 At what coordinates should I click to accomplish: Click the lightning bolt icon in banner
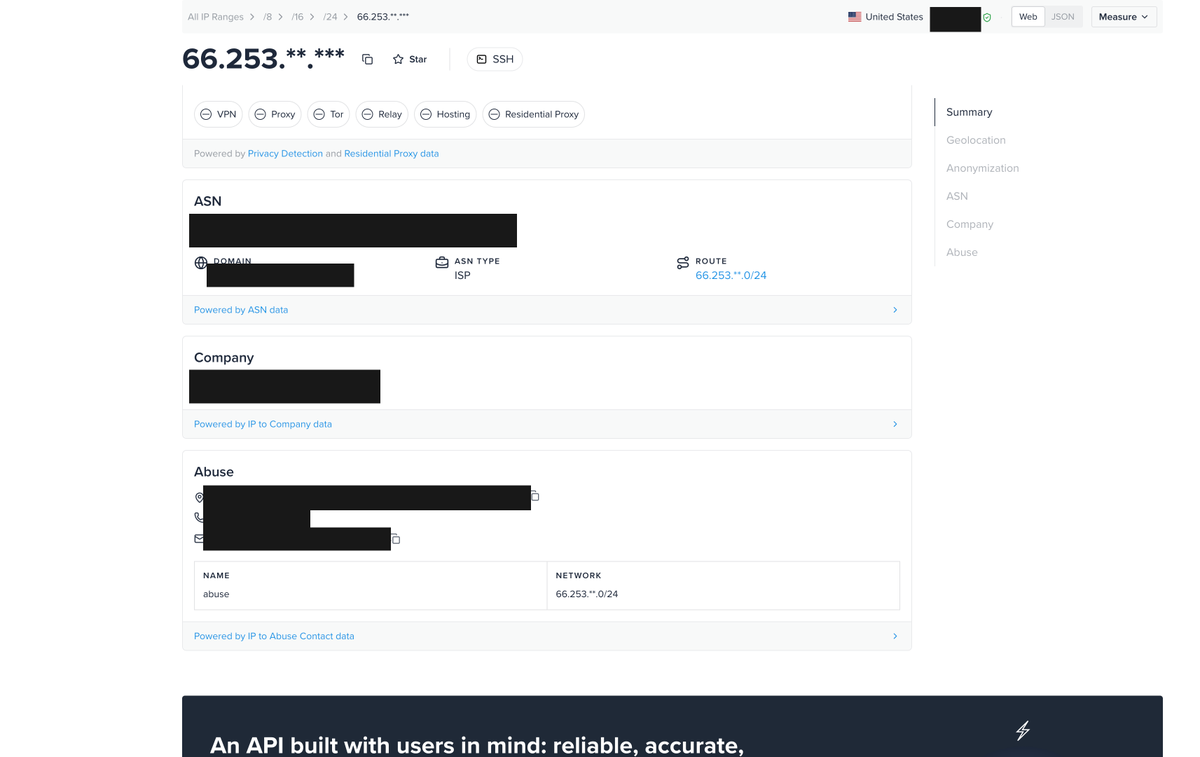tap(1022, 731)
